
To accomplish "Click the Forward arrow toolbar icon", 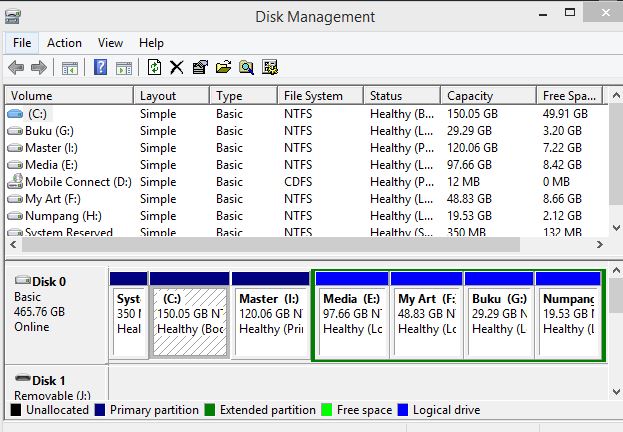I will point(39,68).
